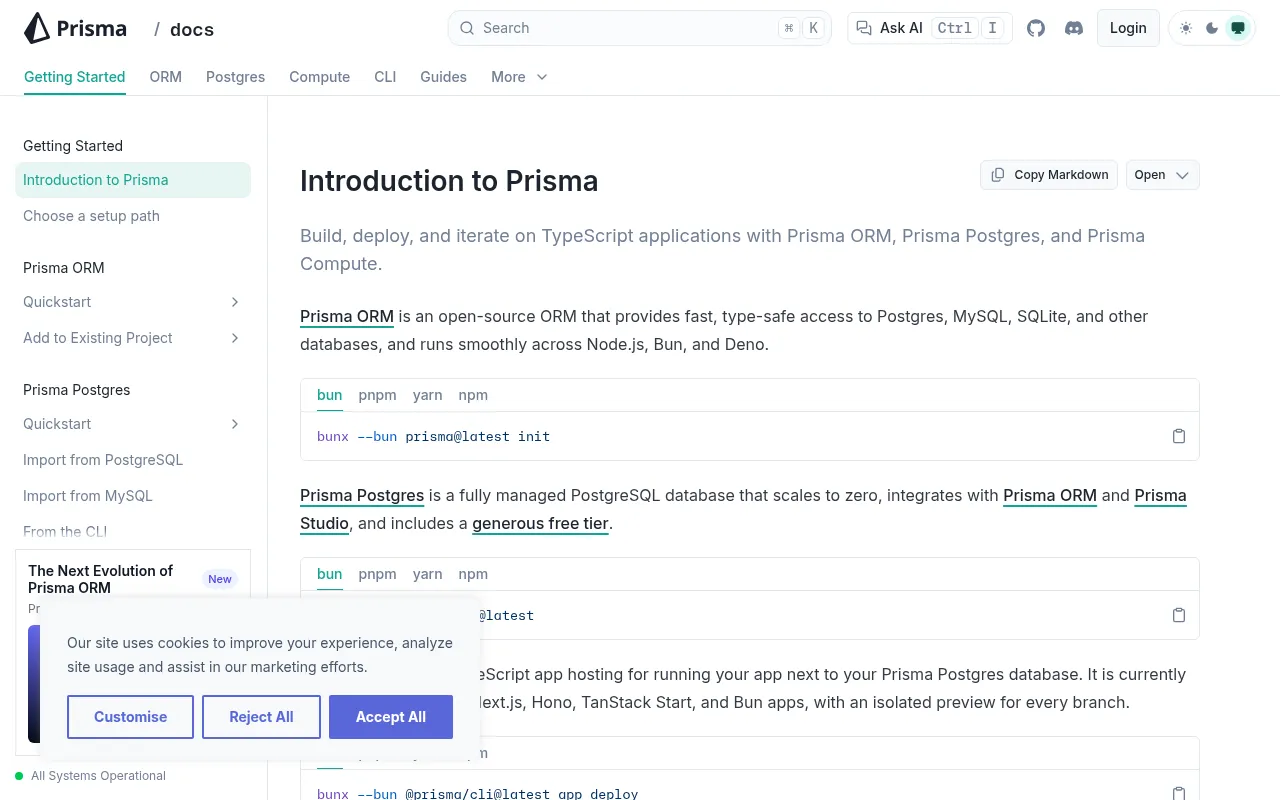Select npm tab in first code block
The width and height of the screenshot is (1280, 800).
(473, 395)
